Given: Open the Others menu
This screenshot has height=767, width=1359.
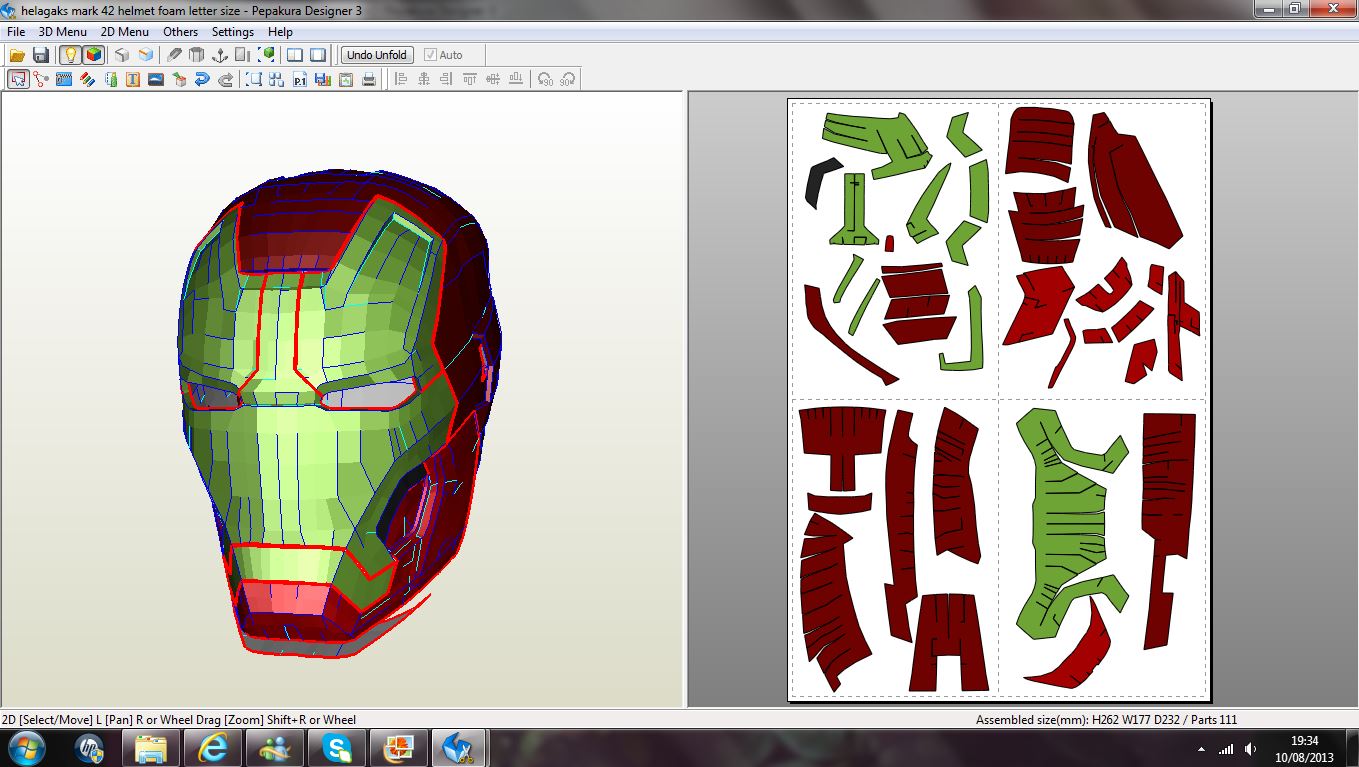Looking at the screenshot, I should tap(181, 32).
